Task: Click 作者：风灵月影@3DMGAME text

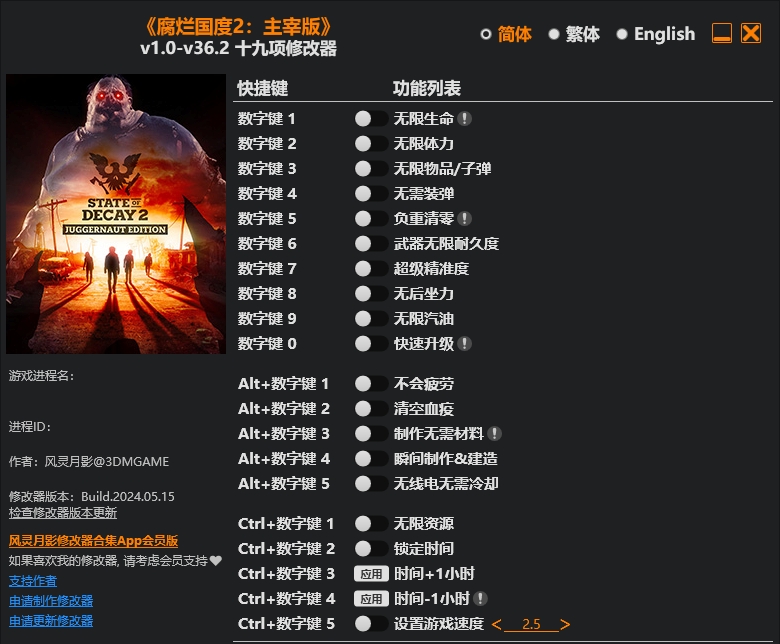Action: click(89, 461)
